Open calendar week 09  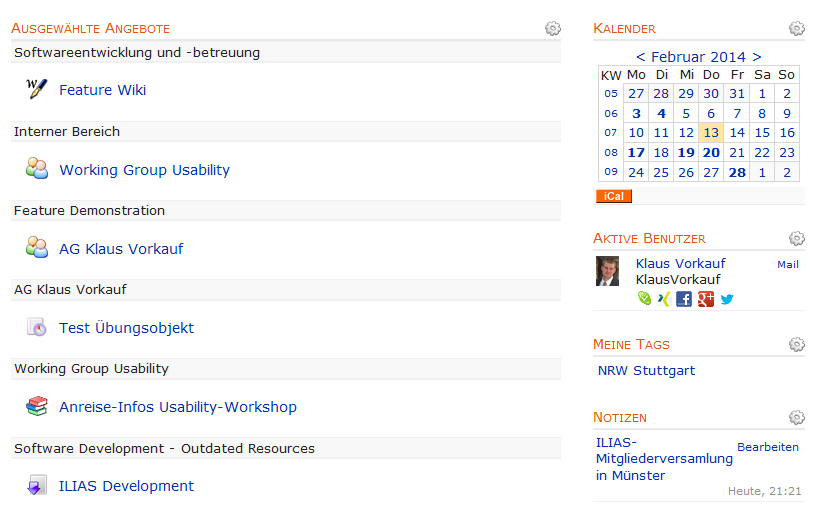[x=610, y=172]
